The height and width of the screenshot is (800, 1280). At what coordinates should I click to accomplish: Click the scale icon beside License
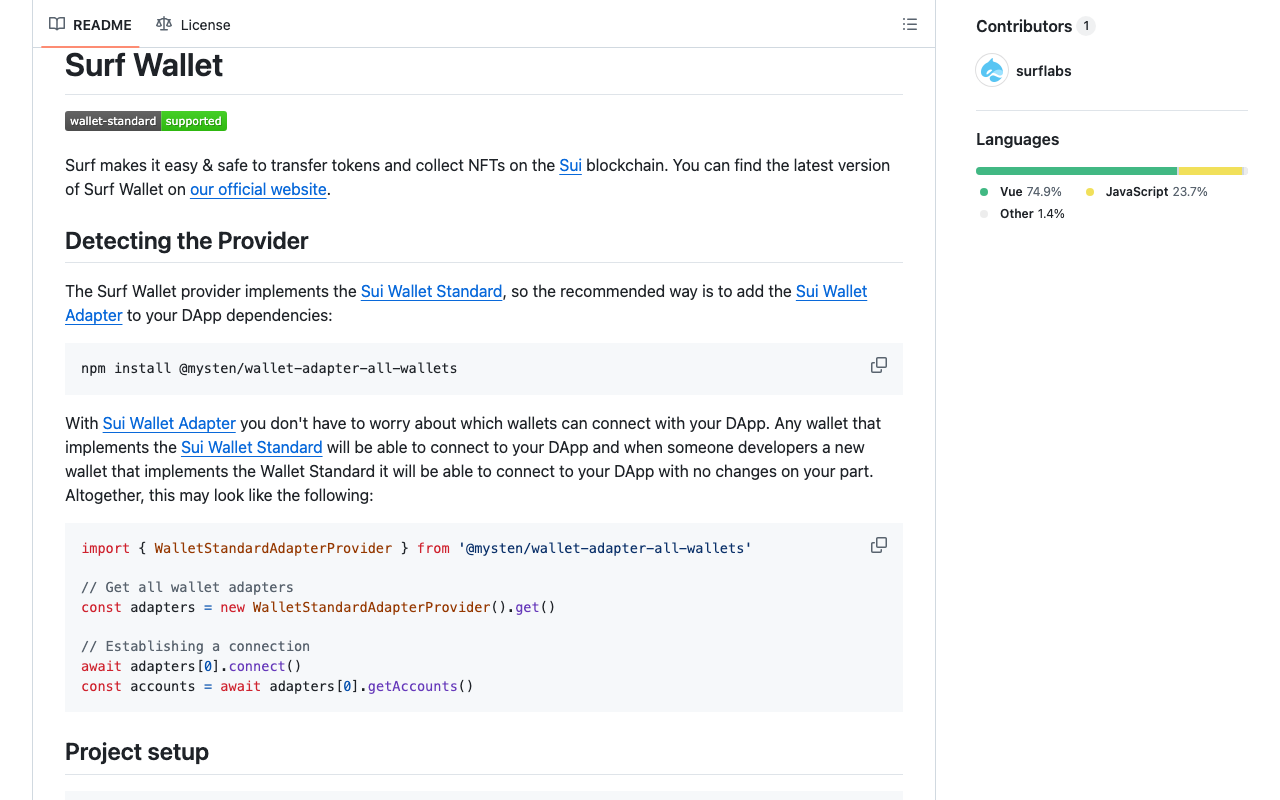164,24
